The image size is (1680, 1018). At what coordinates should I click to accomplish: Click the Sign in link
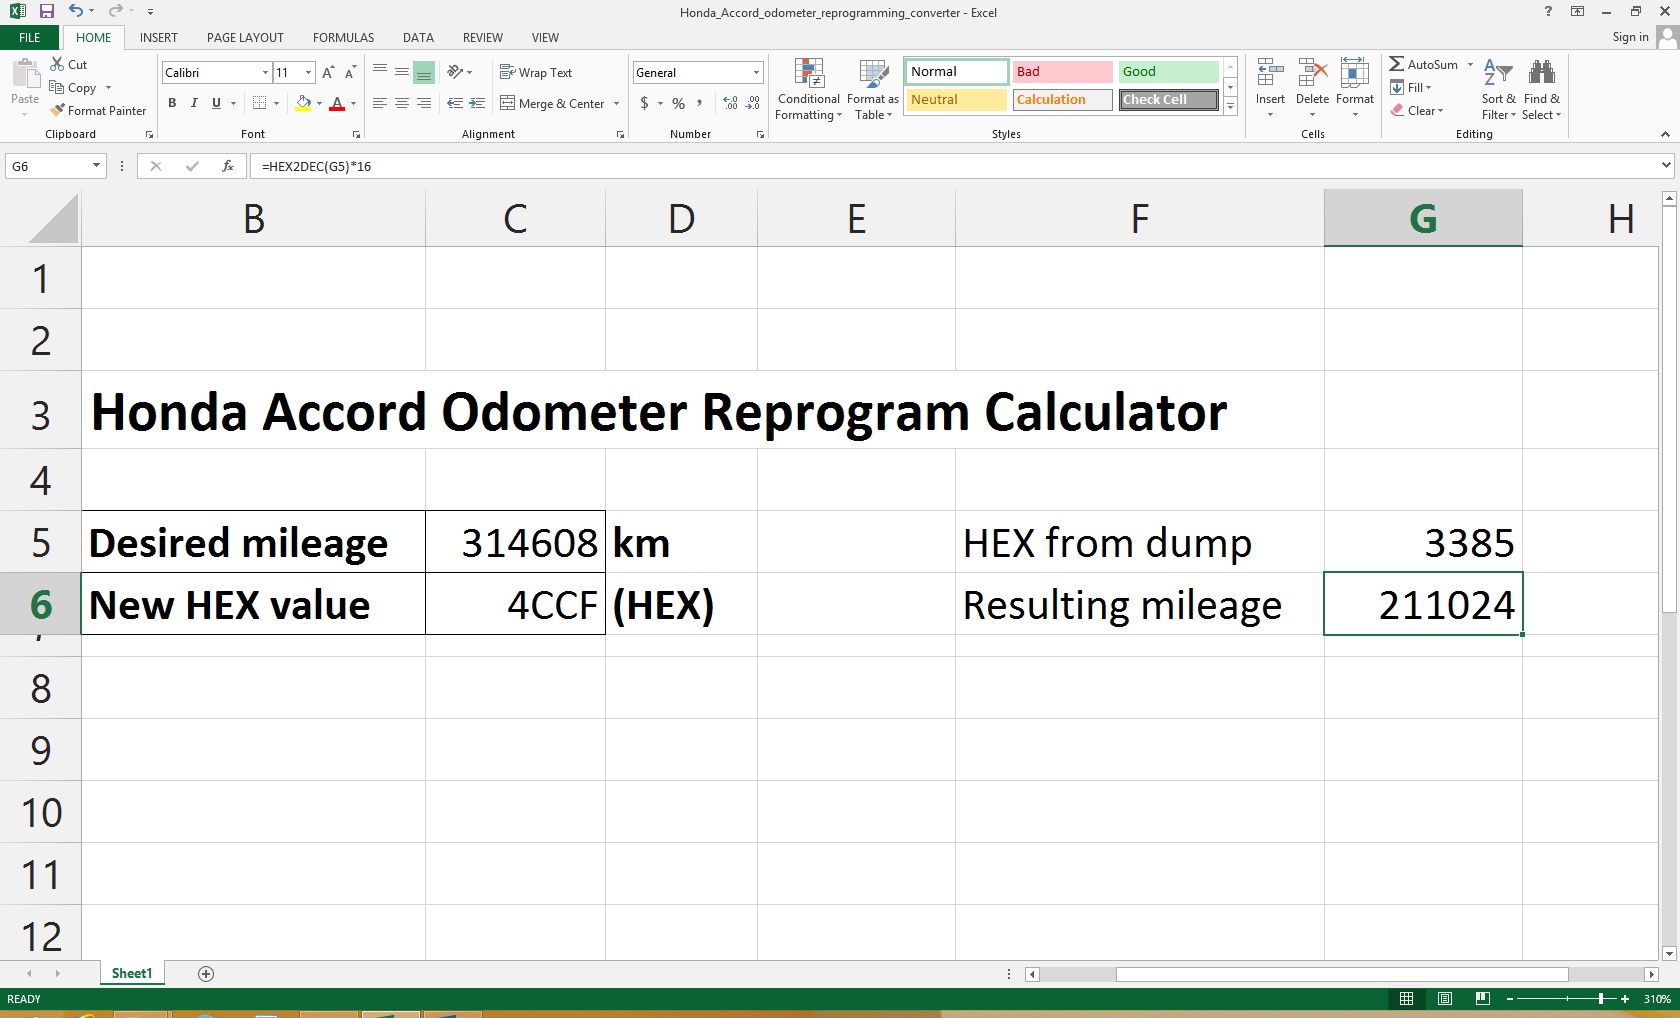pyautogui.click(x=1629, y=37)
